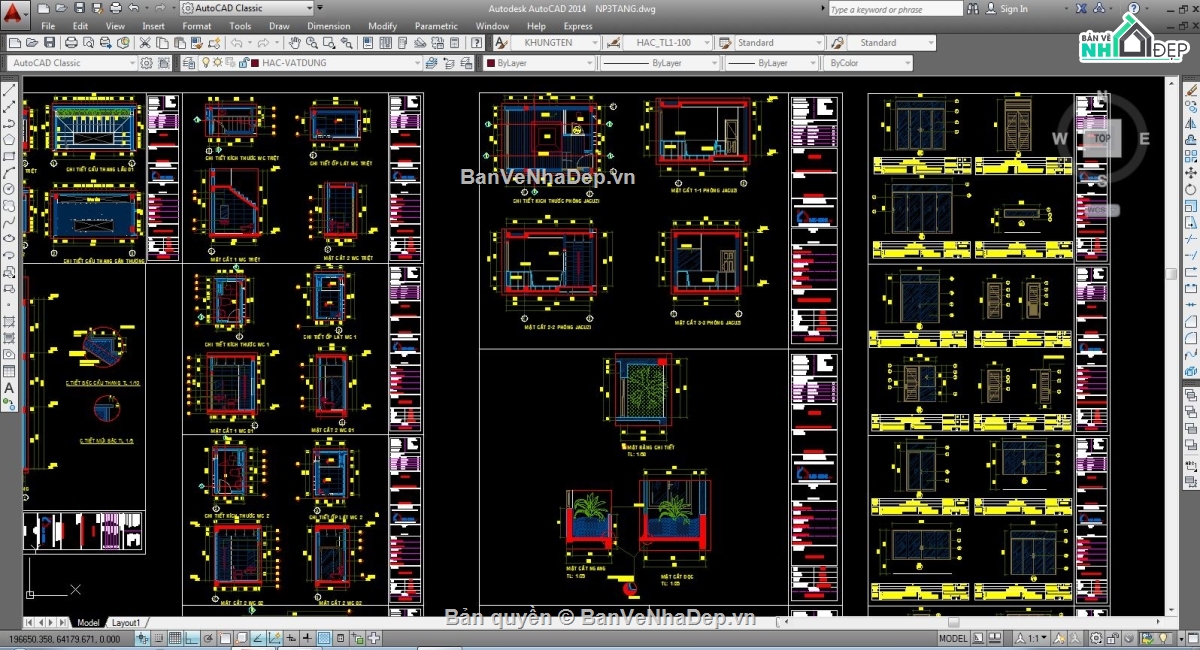Click Plot Preview icon

[88, 43]
